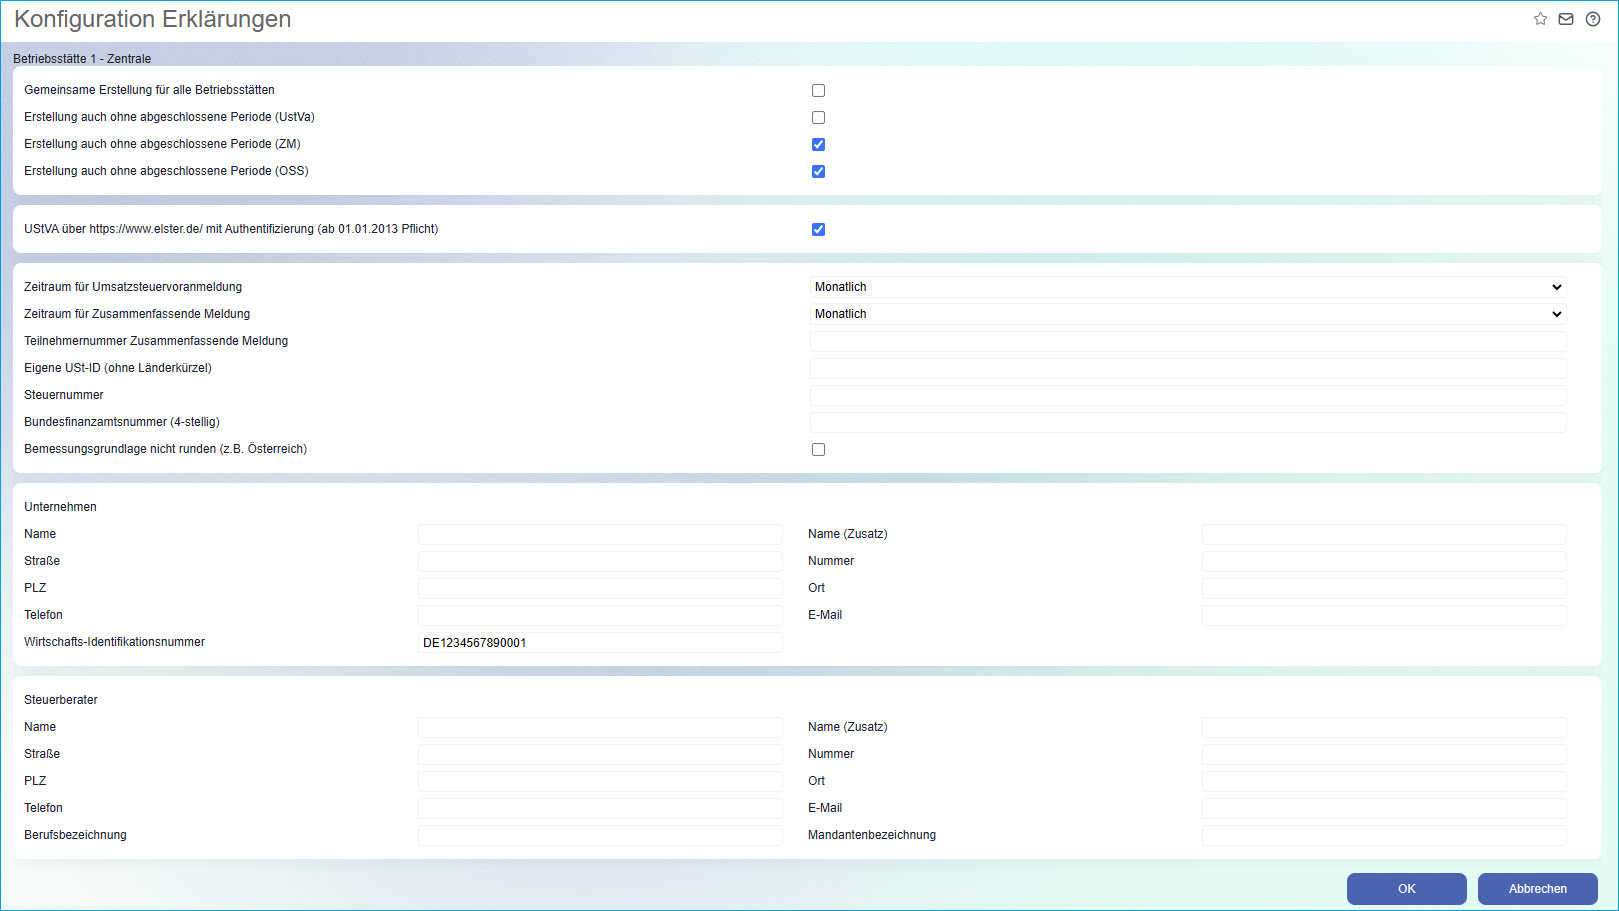Click Unternehmen Straße input field

pyautogui.click(x=600, y=561)
